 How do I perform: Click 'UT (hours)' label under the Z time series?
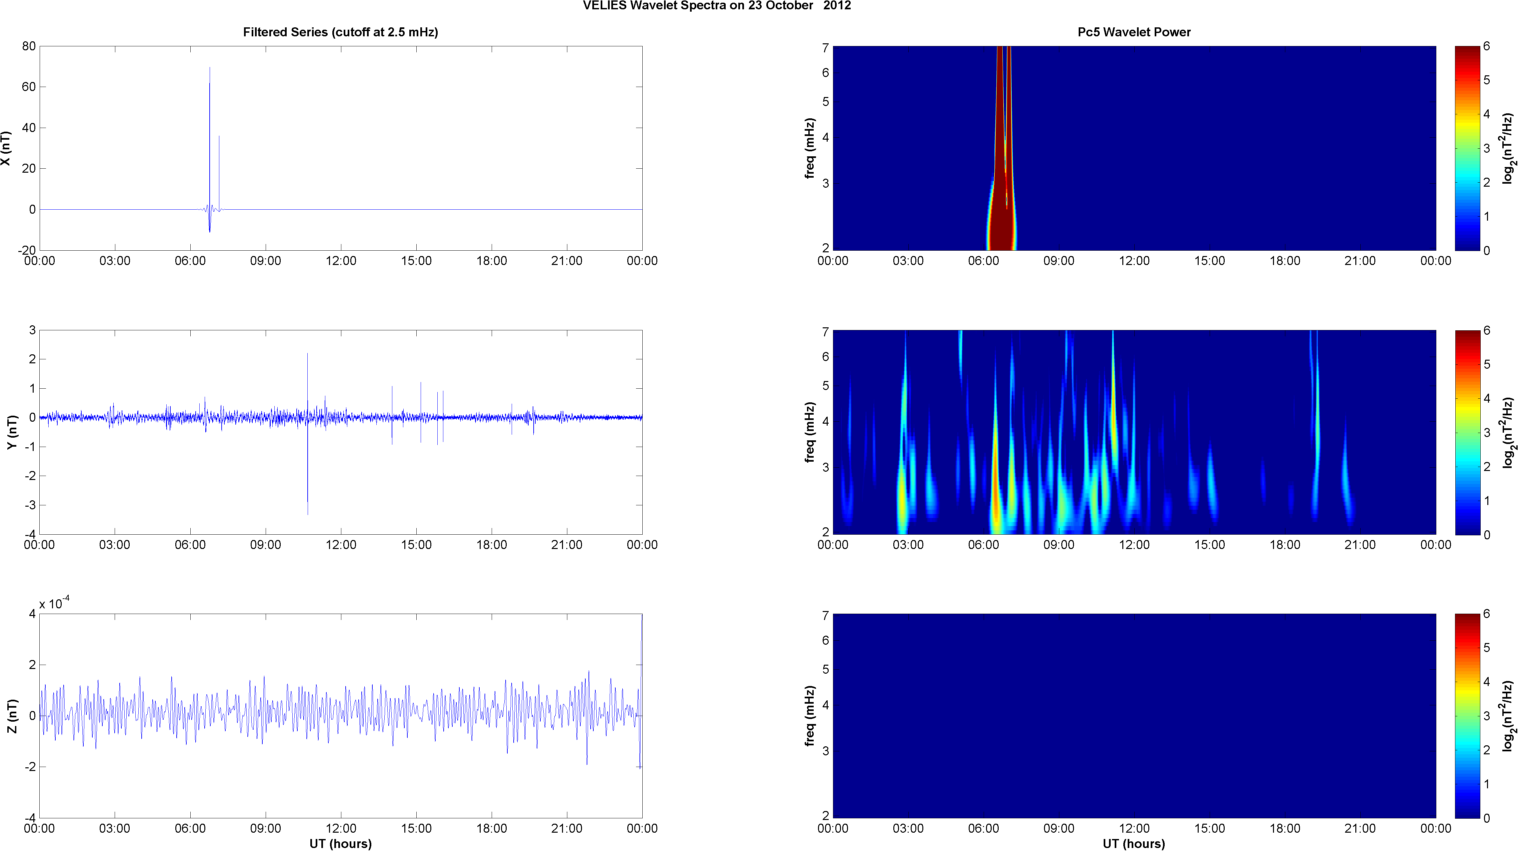pos(340,843)
